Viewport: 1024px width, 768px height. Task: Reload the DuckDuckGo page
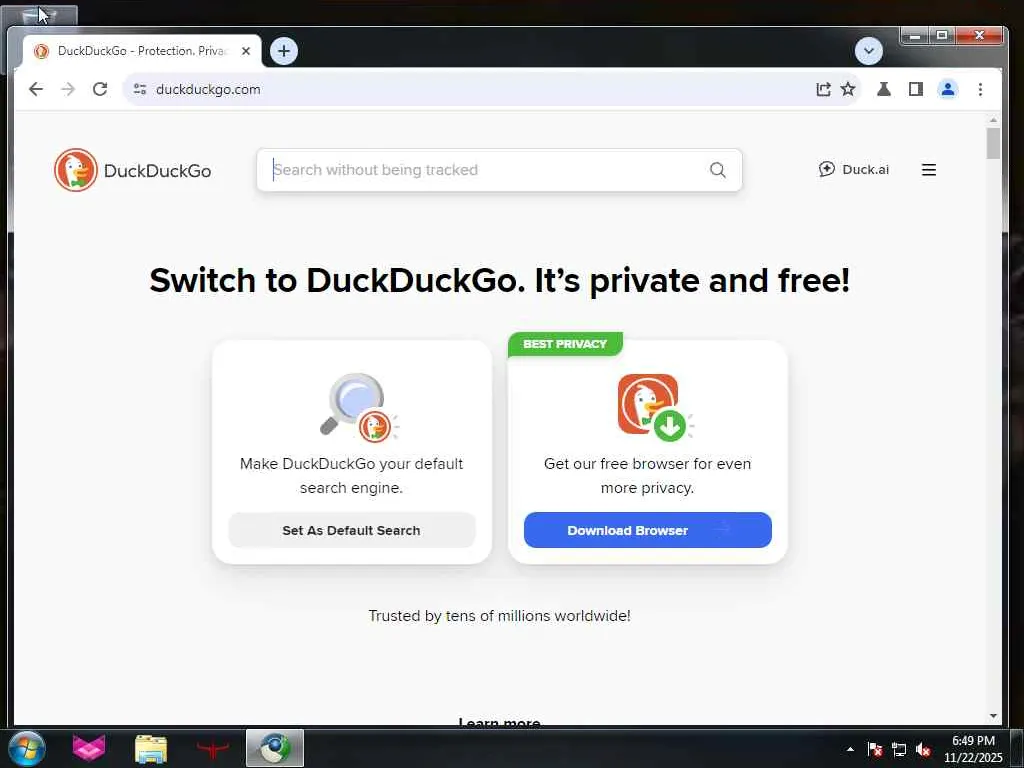point(100,89)
